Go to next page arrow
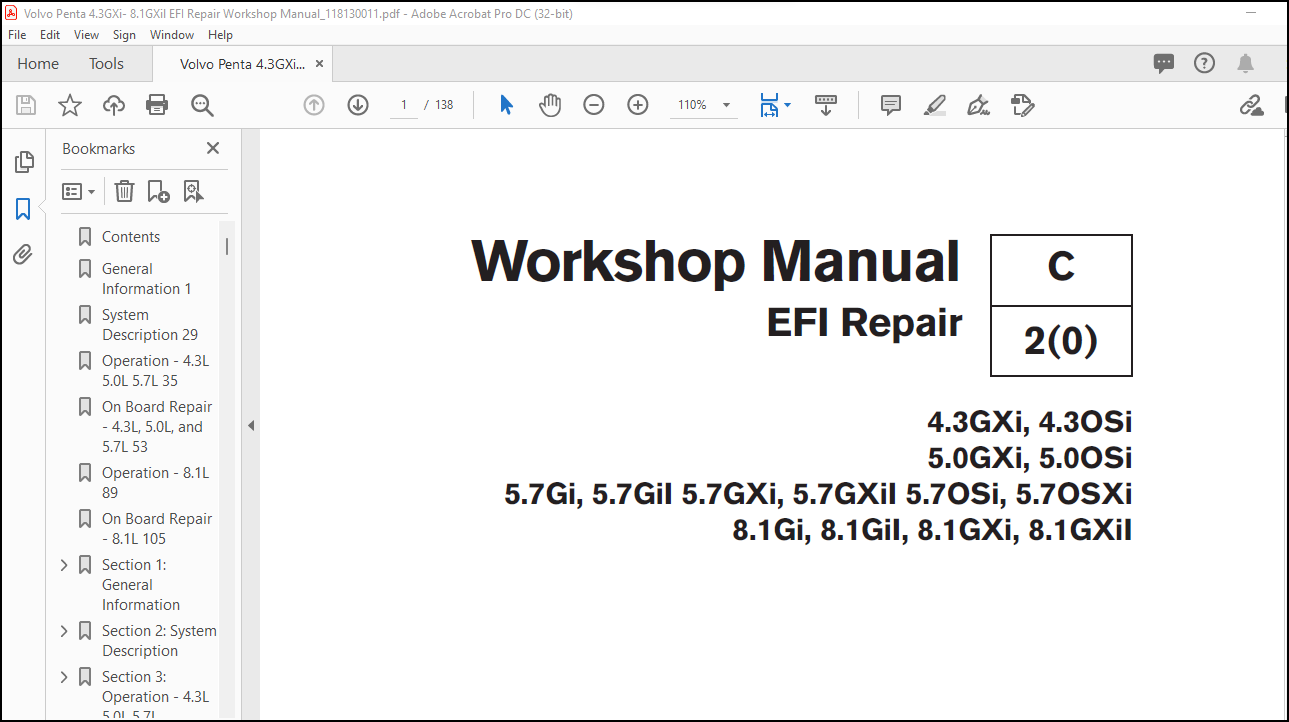The image size is (1289, 722). [358, 105]
